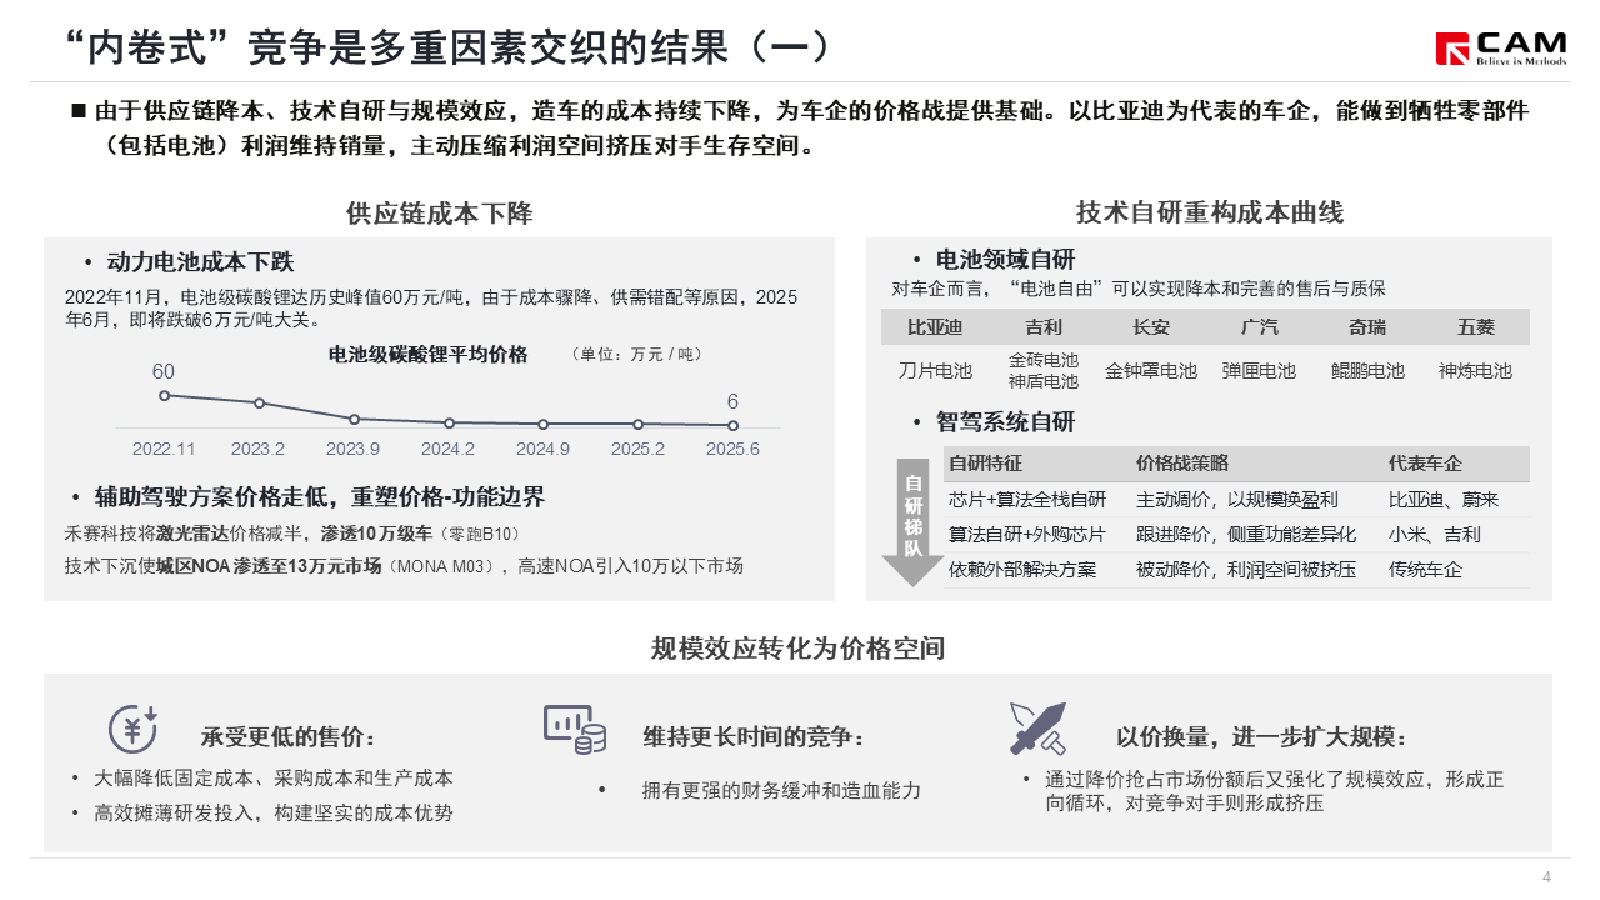1600x900 pixels.
Task: Click bullet 高效摊薄研发投入
Action: click(x=273, y=814)
